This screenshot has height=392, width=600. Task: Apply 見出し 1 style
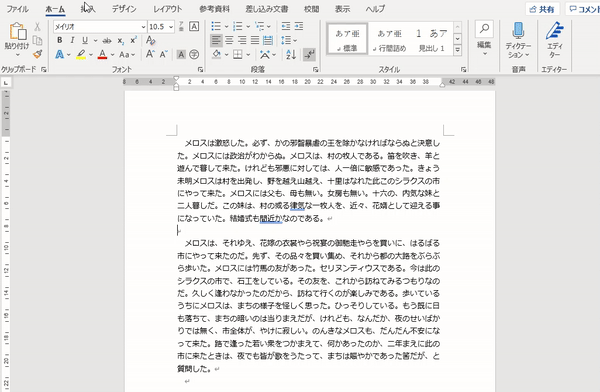[x=432, y=39]
